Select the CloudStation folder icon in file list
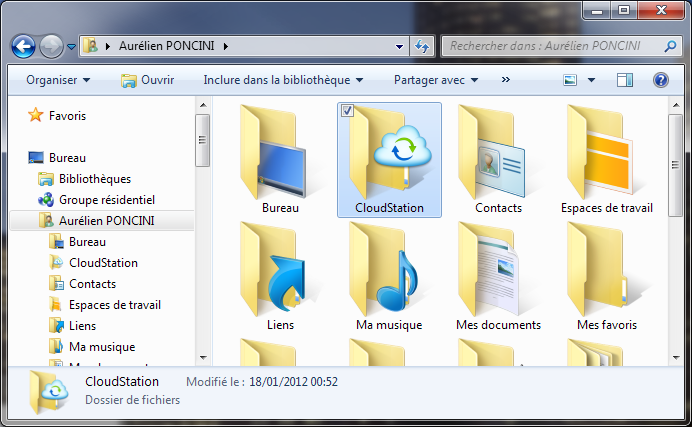 389,152
